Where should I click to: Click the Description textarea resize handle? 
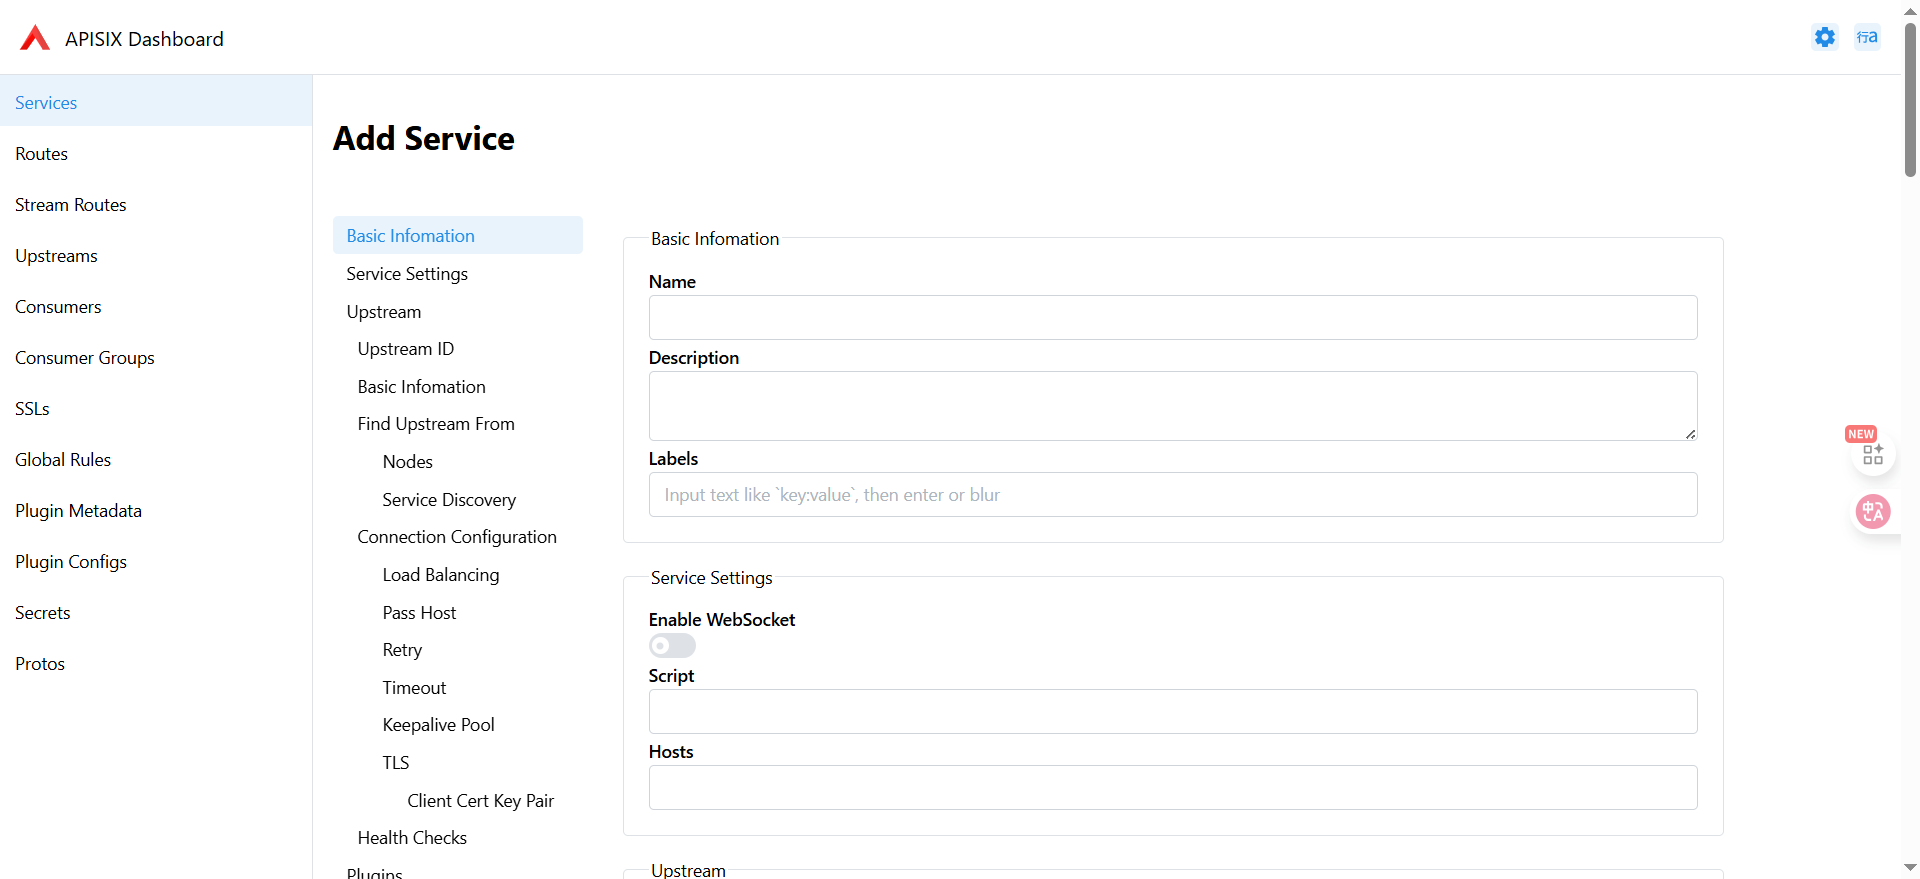[1690, 433]
